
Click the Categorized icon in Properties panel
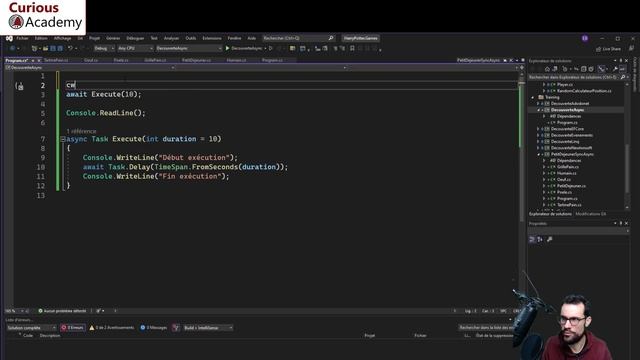pyautogui.click(x=532, y=239)
